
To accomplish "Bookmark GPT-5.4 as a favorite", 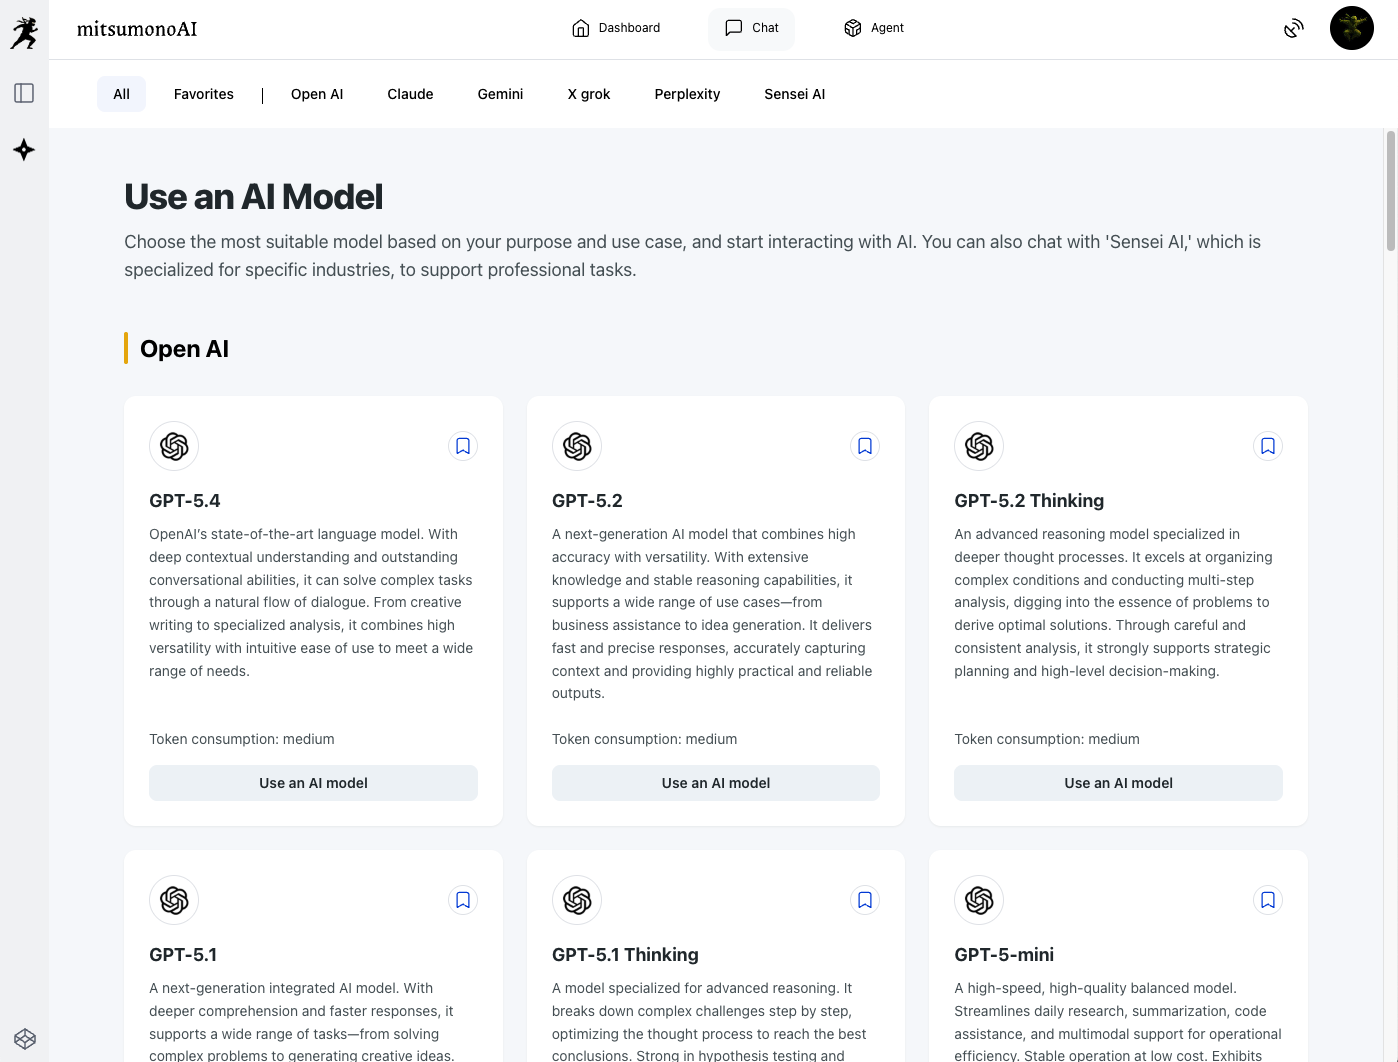I will [463, 446].
